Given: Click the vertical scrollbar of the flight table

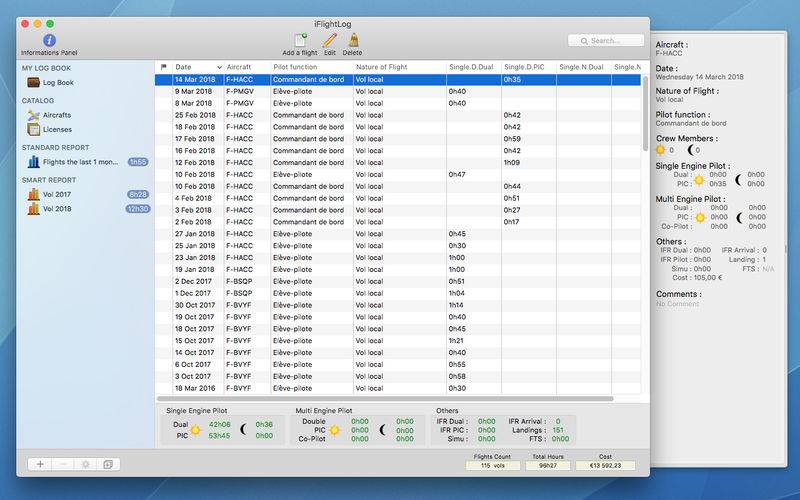Looking at the screenshot, I should pyautogui.click(x=645, y=115).
